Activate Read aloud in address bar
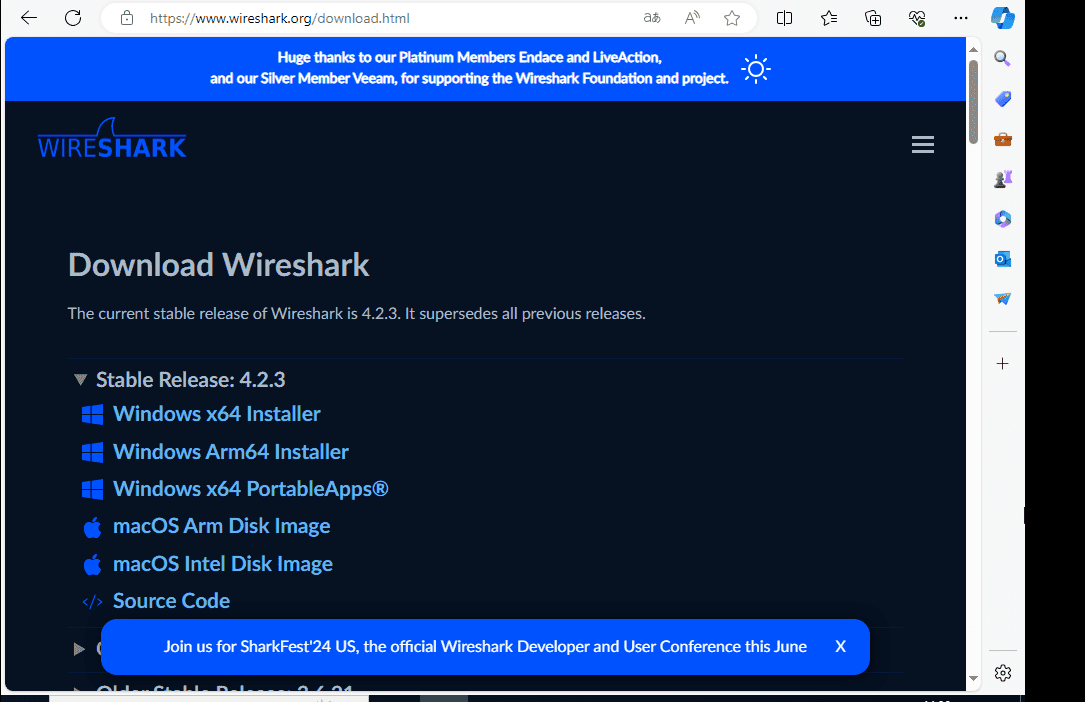 tap(692, 18)
